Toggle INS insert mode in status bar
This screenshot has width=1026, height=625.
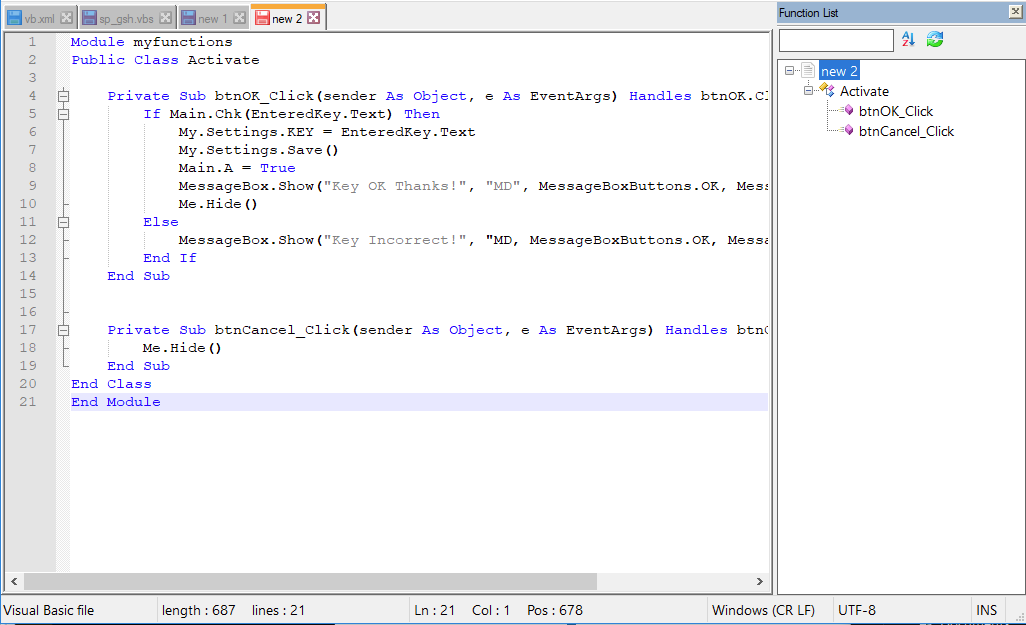986,610
